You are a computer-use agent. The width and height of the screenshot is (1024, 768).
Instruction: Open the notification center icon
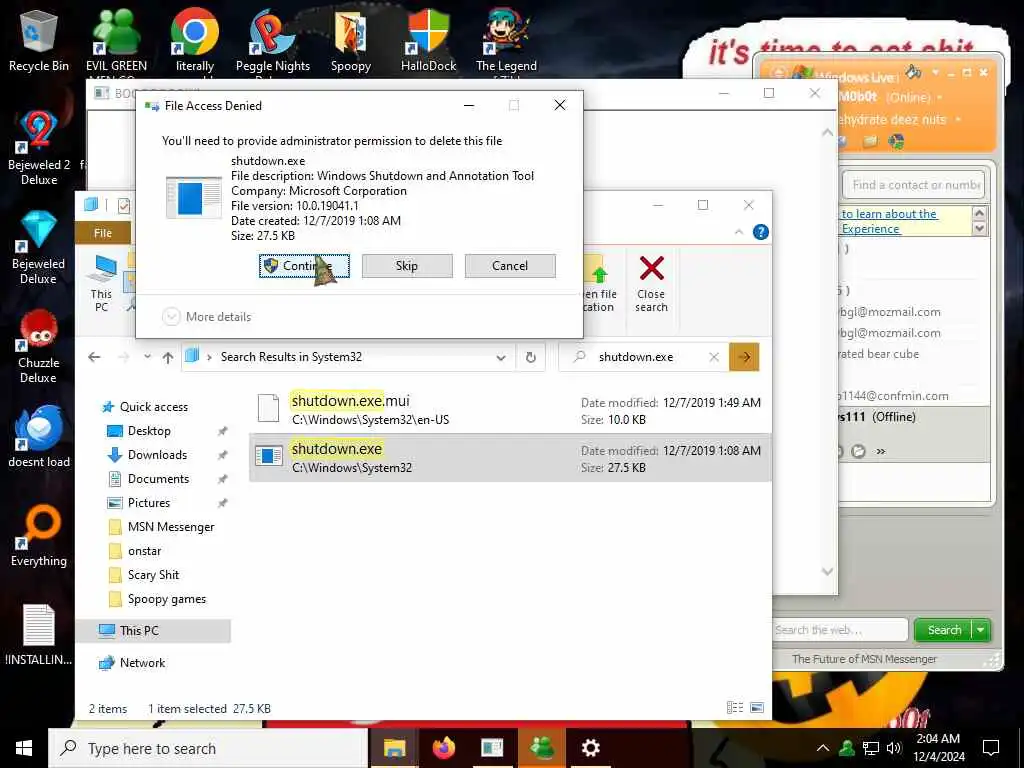click(x=991, y=748)
